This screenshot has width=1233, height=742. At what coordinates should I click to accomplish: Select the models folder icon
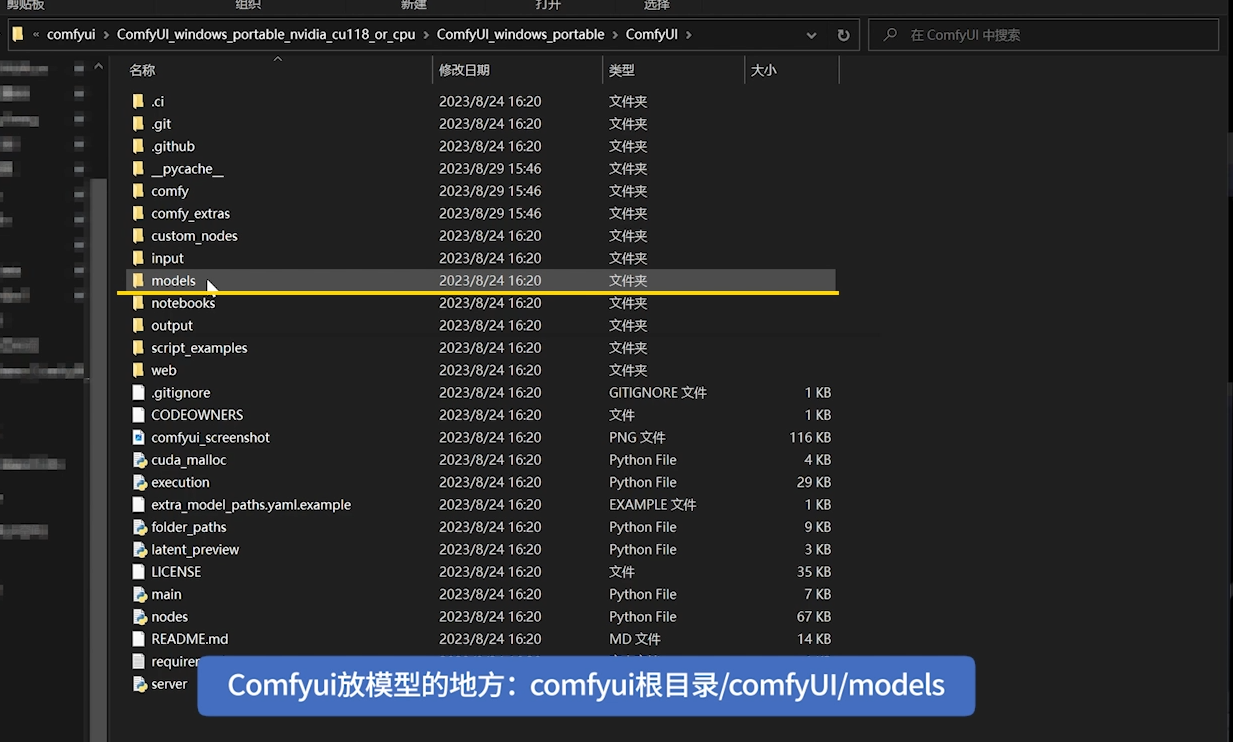138,281
